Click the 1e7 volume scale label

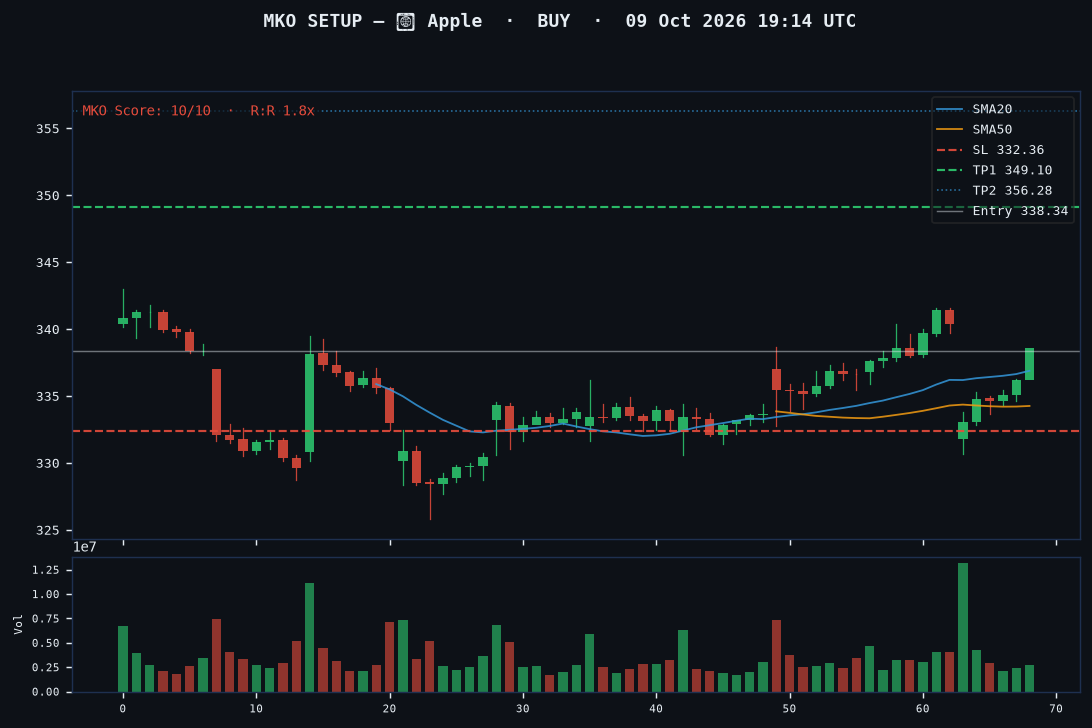click(85, 548)
